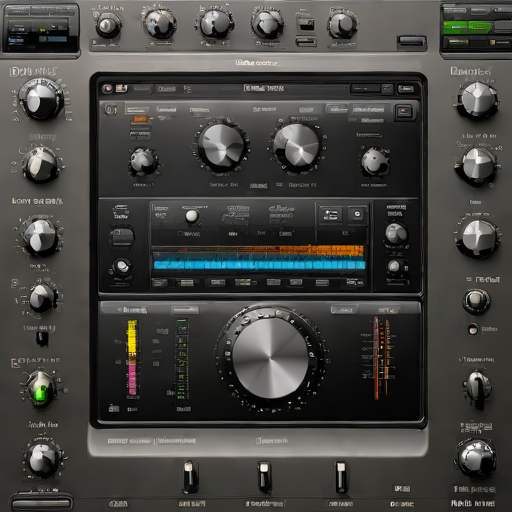Screen dimensions: 512x512
Task: Click the green-lit knob in the left column
Action: coord(41,388)
